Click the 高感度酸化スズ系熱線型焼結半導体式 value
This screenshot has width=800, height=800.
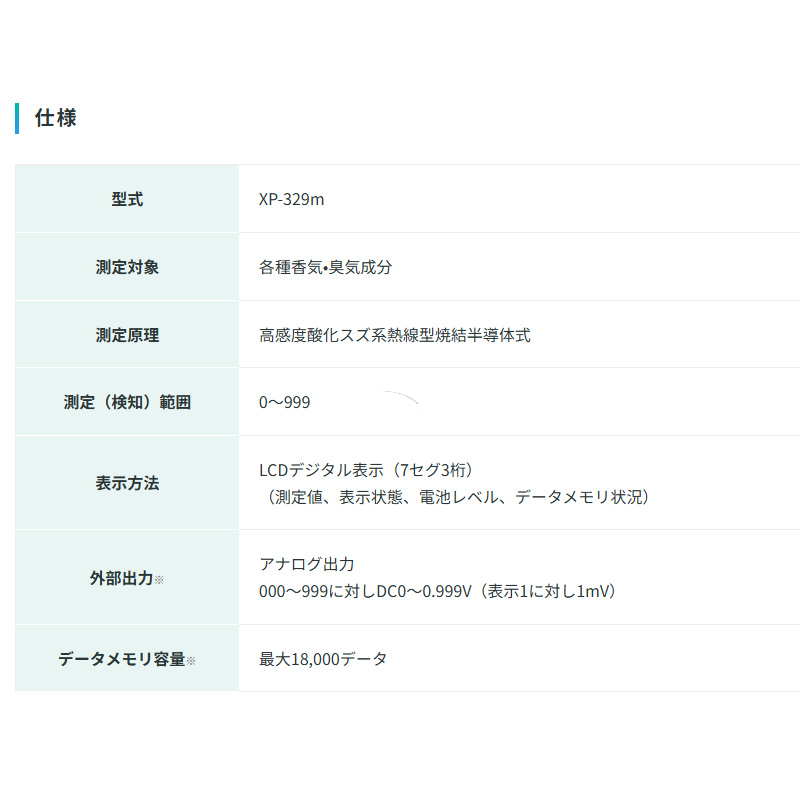coord(394,335)
